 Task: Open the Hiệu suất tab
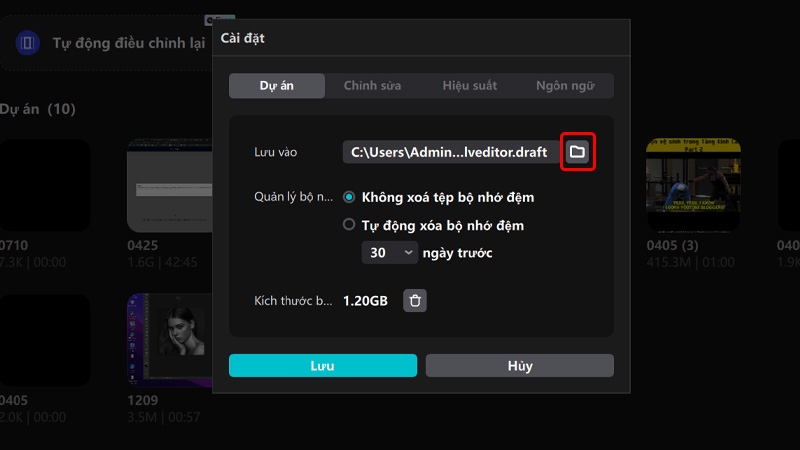click(469, 86)
